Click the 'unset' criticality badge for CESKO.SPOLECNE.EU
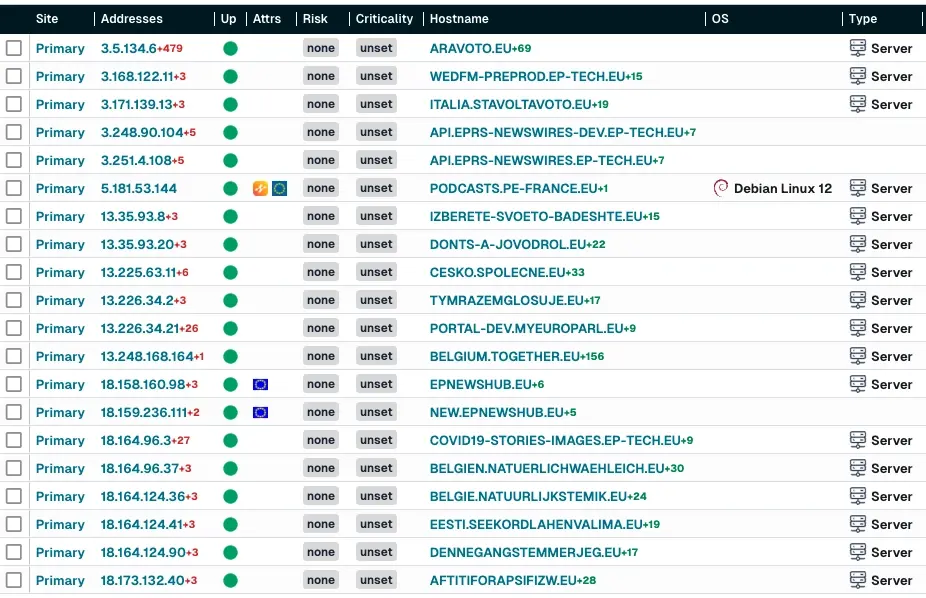This screenshot has height=598, width=926. click(x=376, y=272)
